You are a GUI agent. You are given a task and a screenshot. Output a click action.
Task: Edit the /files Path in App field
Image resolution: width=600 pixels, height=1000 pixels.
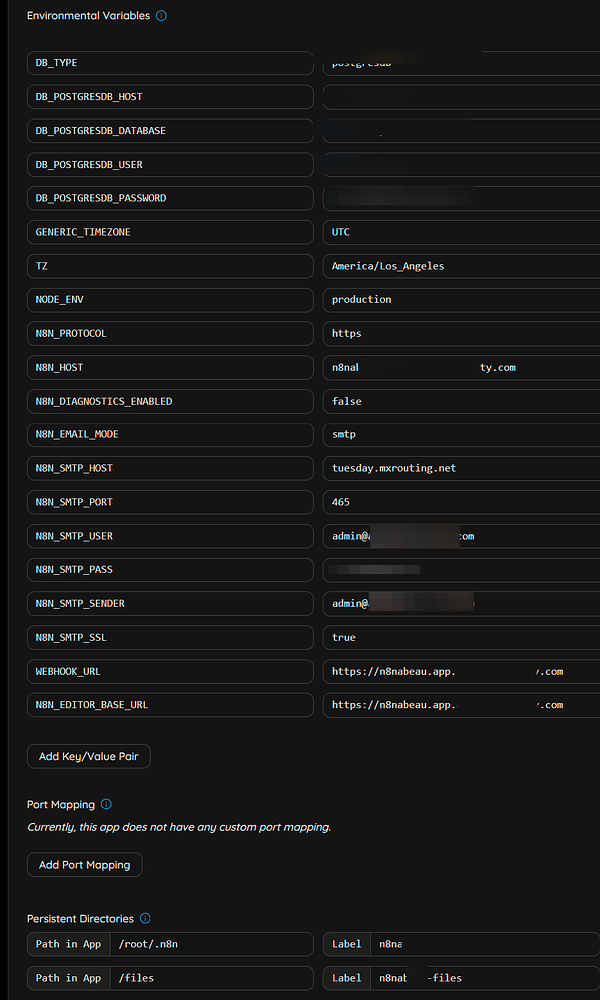click(x=210, y=978)
